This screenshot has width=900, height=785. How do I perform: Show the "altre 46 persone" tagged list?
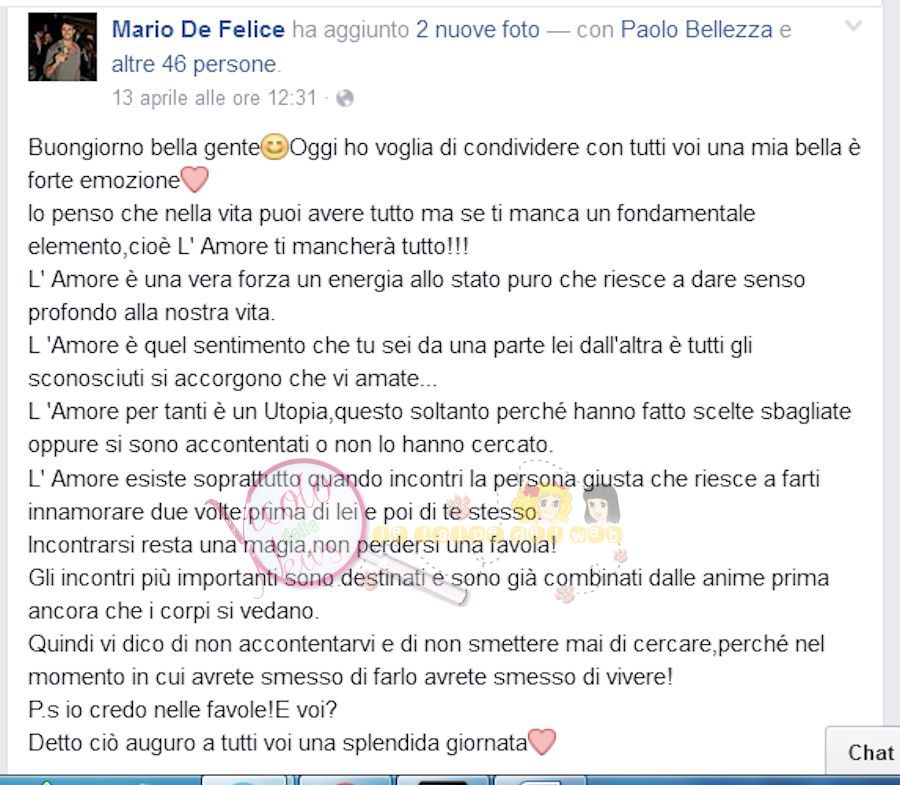point(194,64)
